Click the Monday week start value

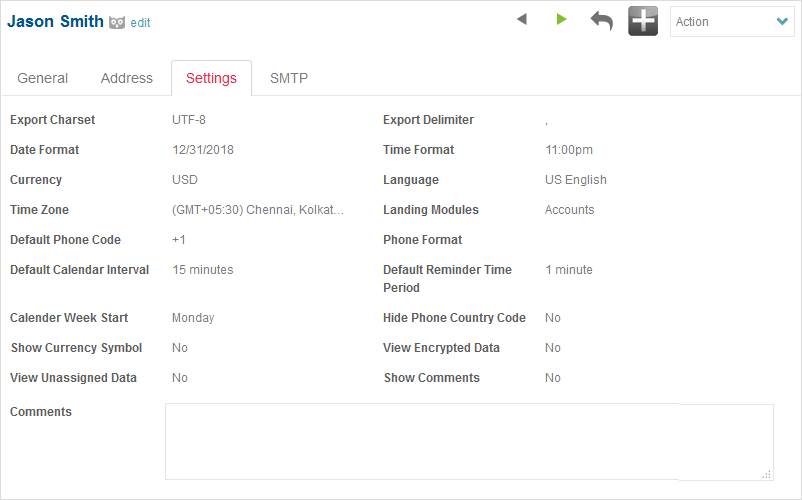(193, 318)
